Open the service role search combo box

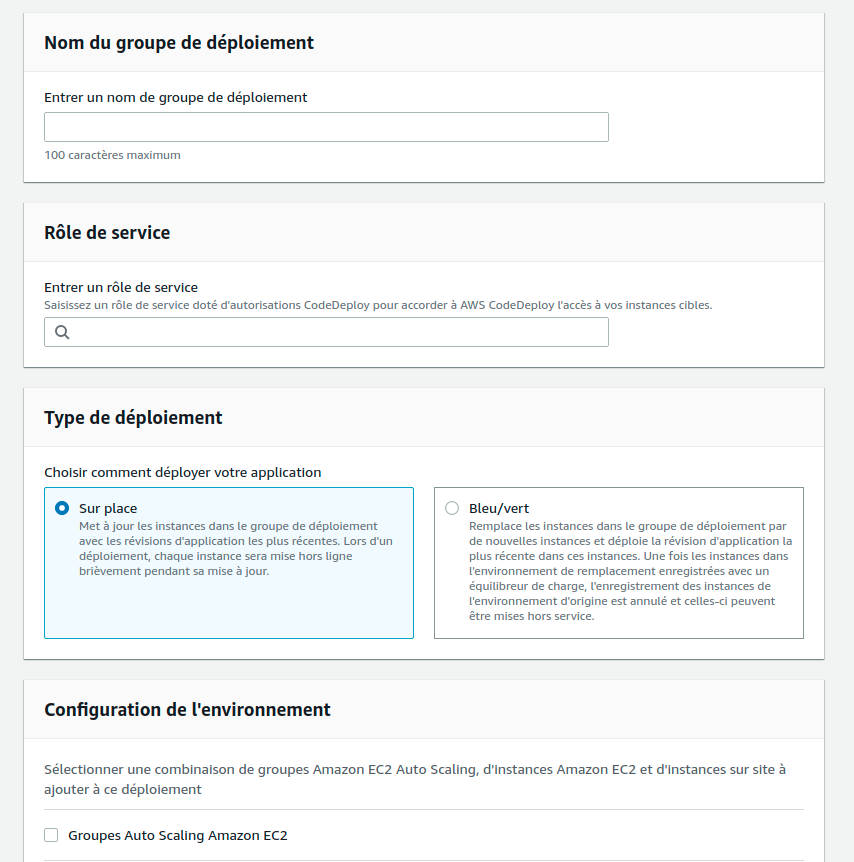click(x=338, y=333)
